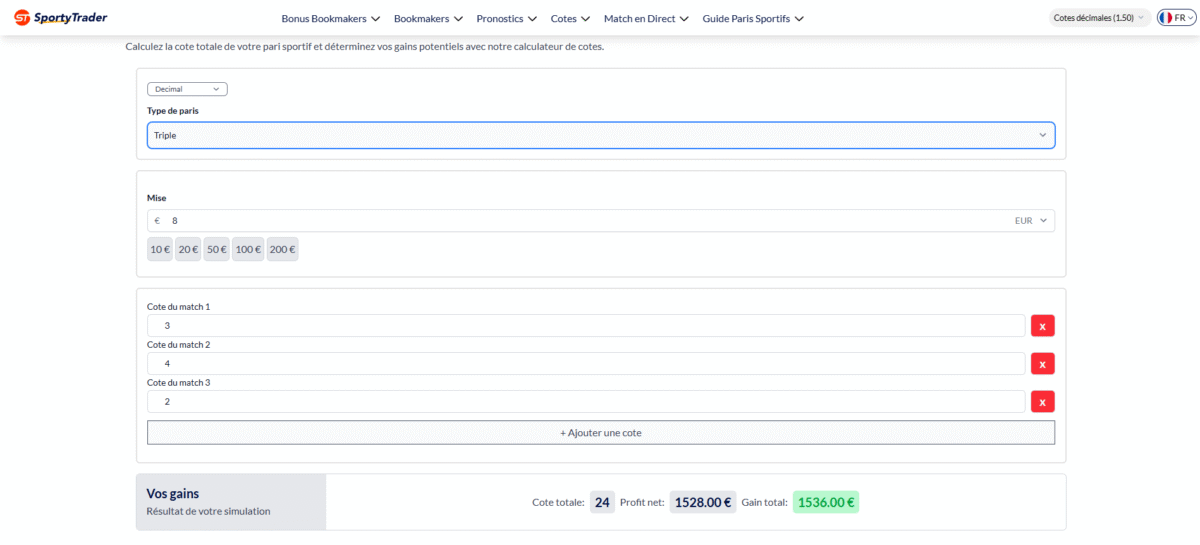Click the Ajouter une cote button
Screen dimensions: 1200x545
coord(600,433)
